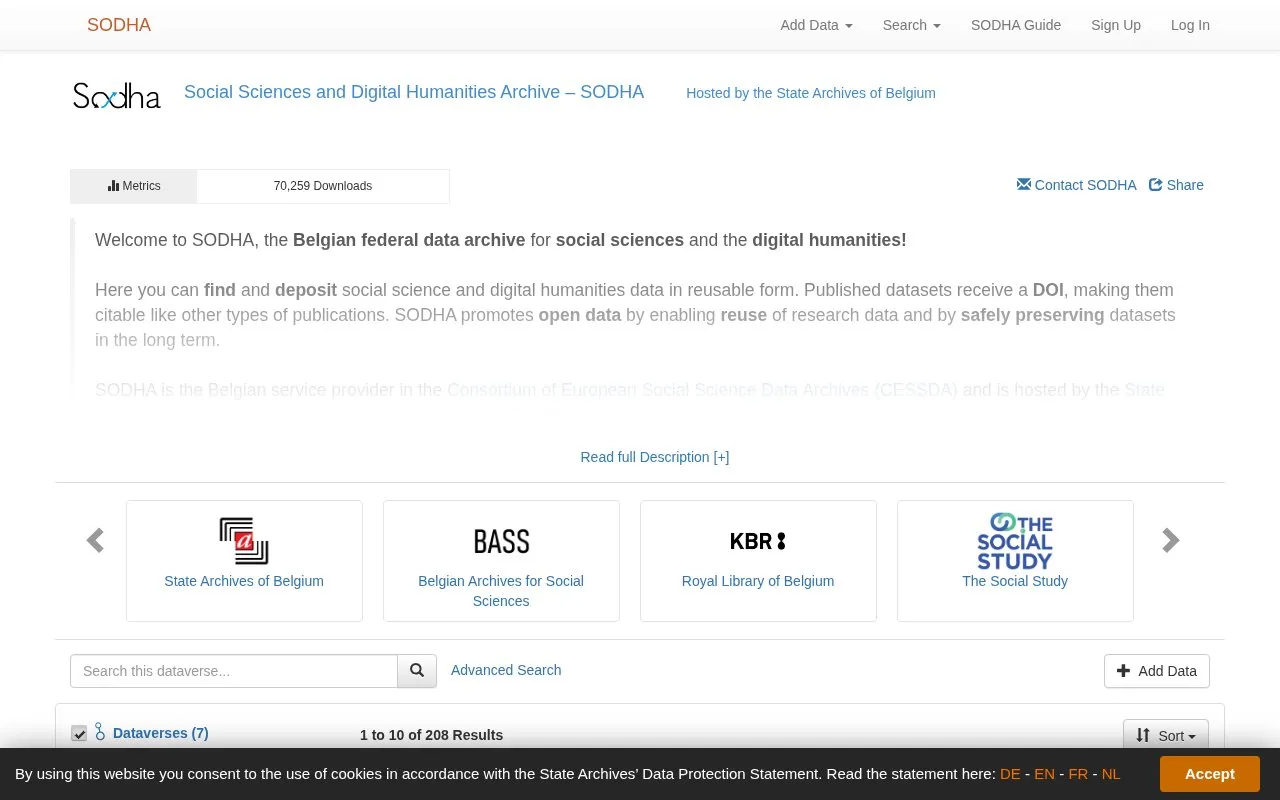The width and height of the screenshot is (1280, 800).
Task: Open the FR language statement link
Action: pos(1078,774)
